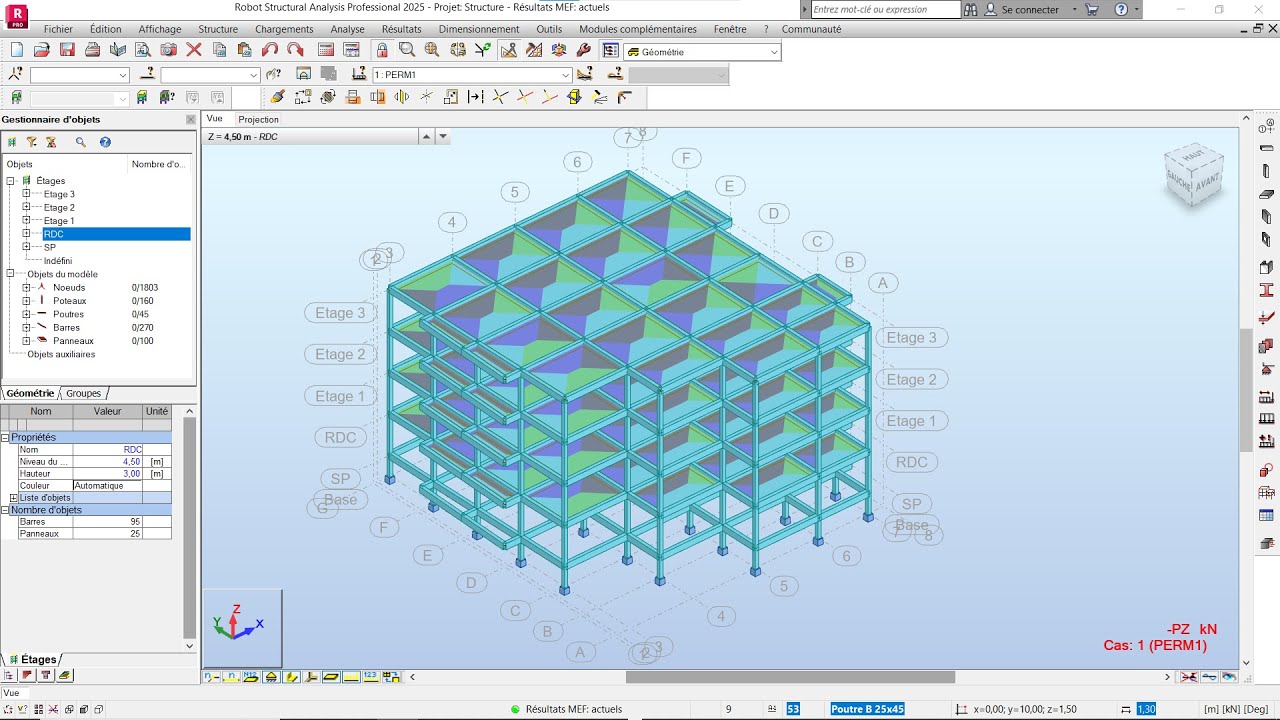Click the I-beam section icon in right toolbar
This screenshot has width=1280, height=720.
point(1267,291)
